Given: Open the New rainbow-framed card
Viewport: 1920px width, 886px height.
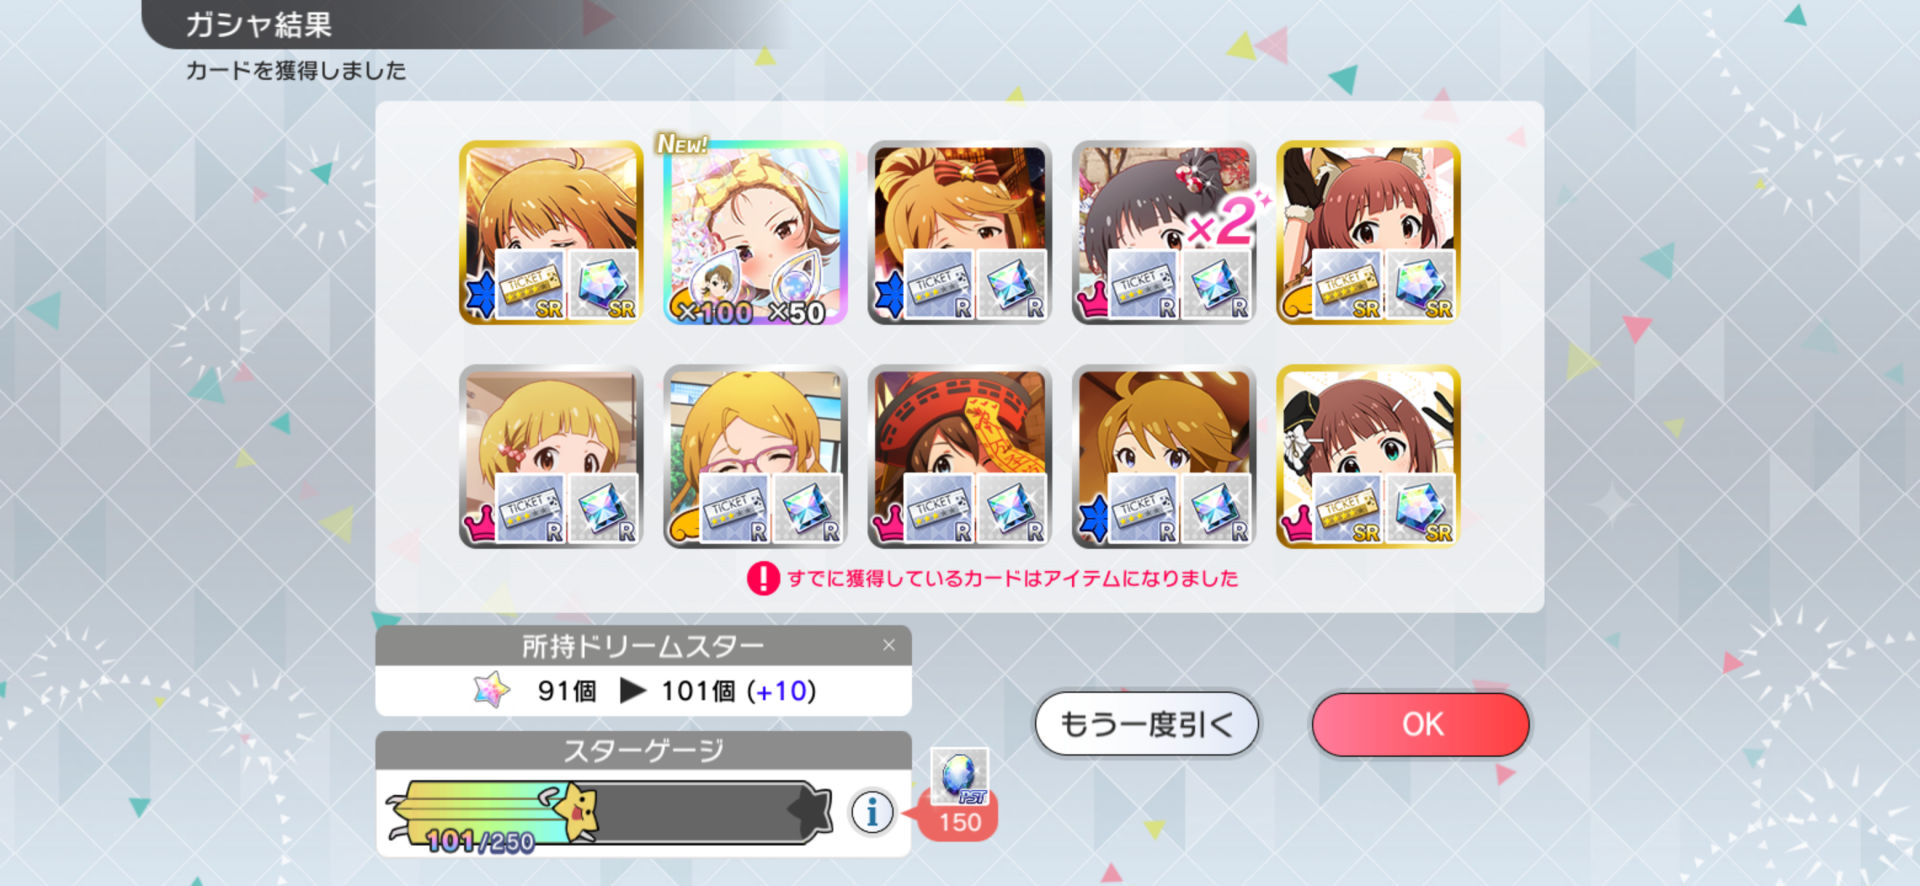Looking at the screenshot, I should coord(756,233).
